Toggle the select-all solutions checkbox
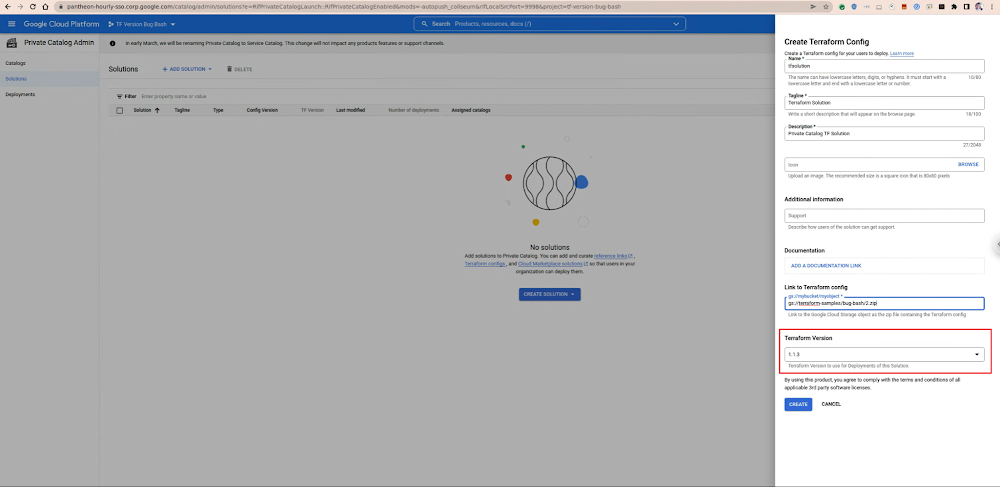 (120, 110)
